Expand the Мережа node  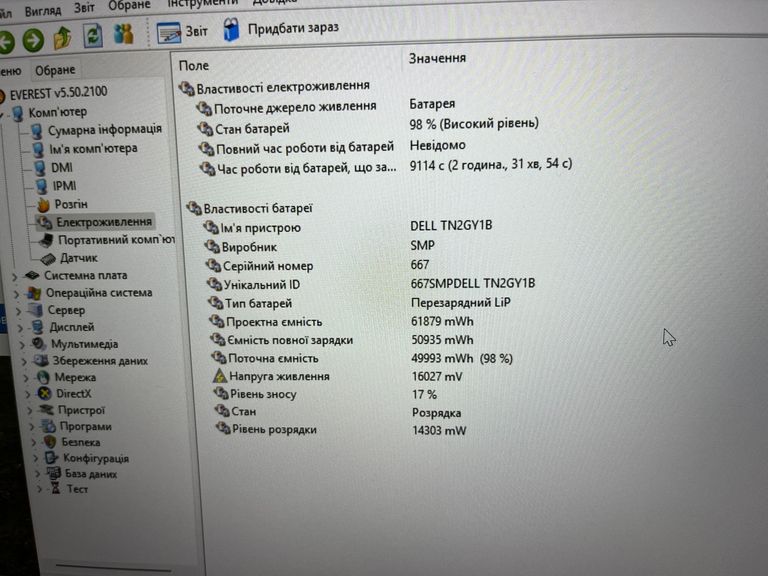(26, 378)
